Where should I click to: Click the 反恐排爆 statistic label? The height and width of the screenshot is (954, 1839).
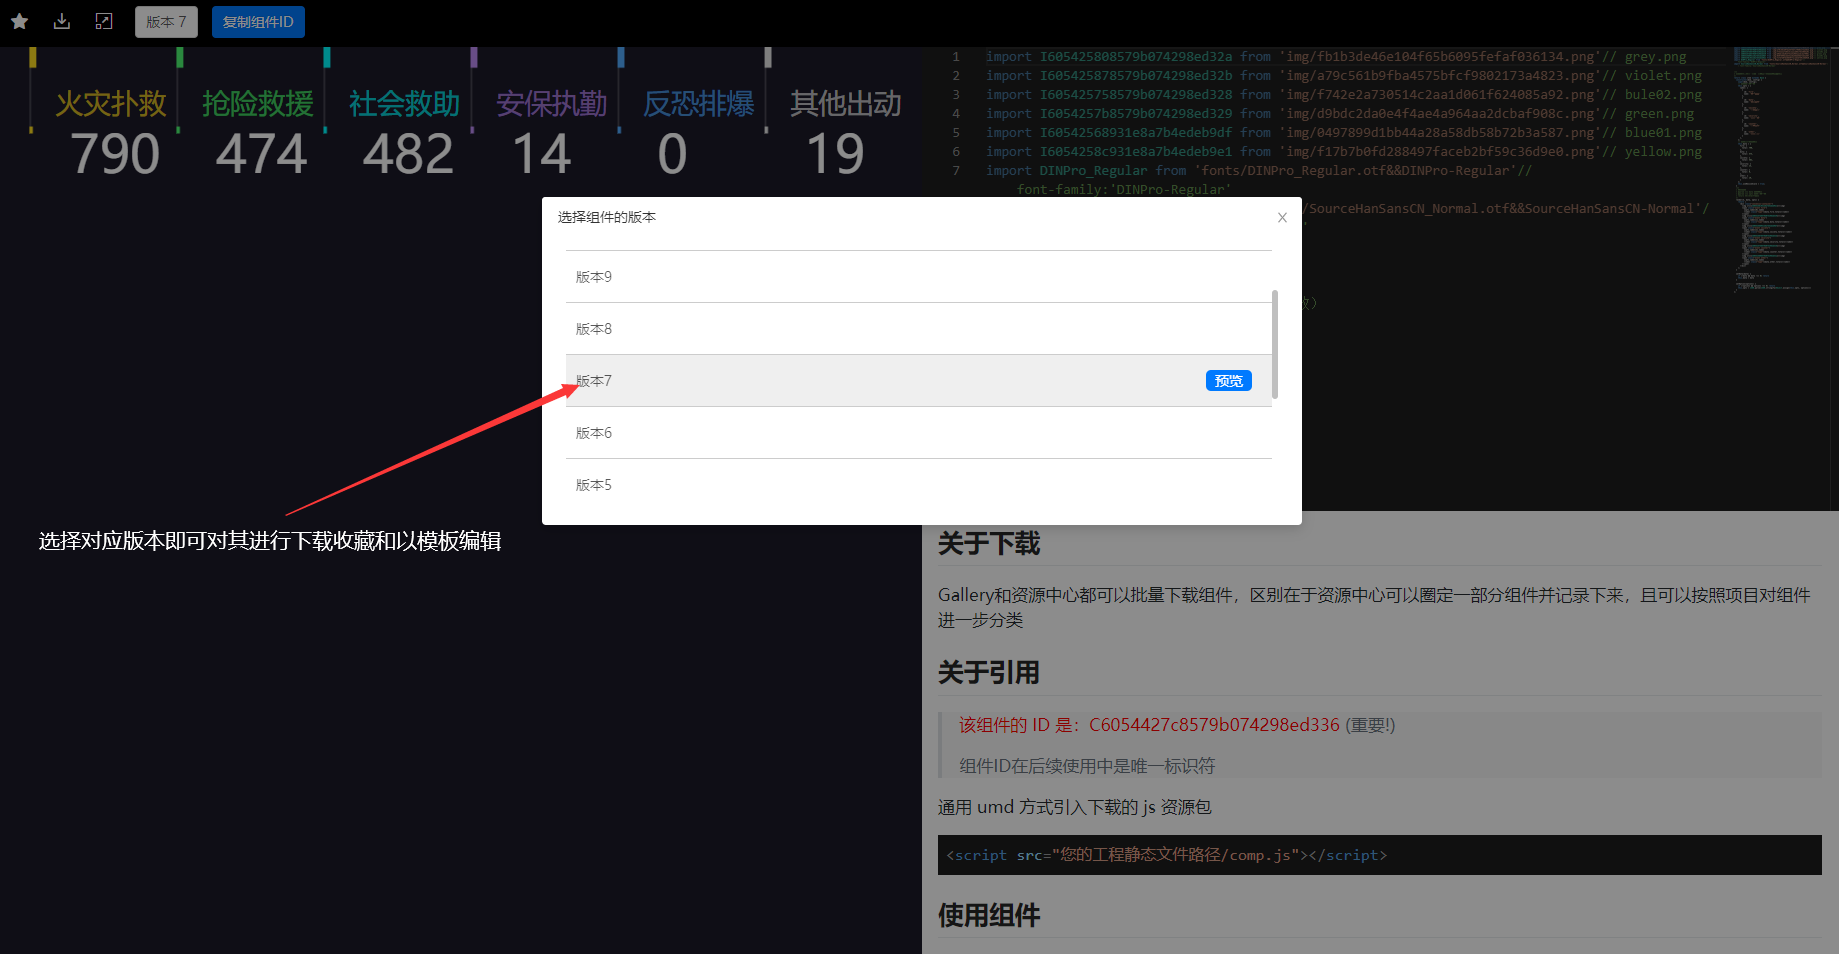699,103
